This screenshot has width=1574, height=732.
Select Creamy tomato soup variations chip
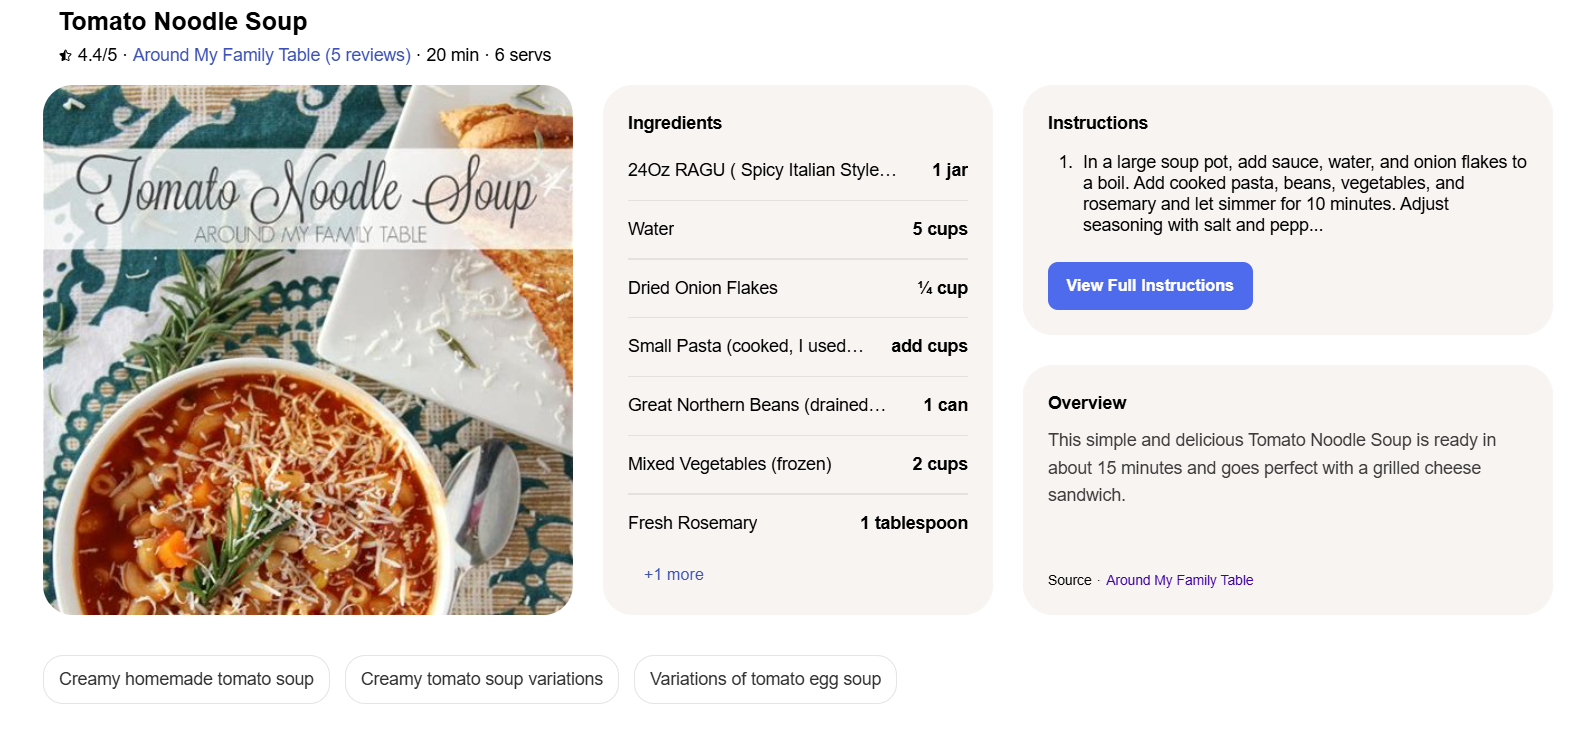pos(482,679)
